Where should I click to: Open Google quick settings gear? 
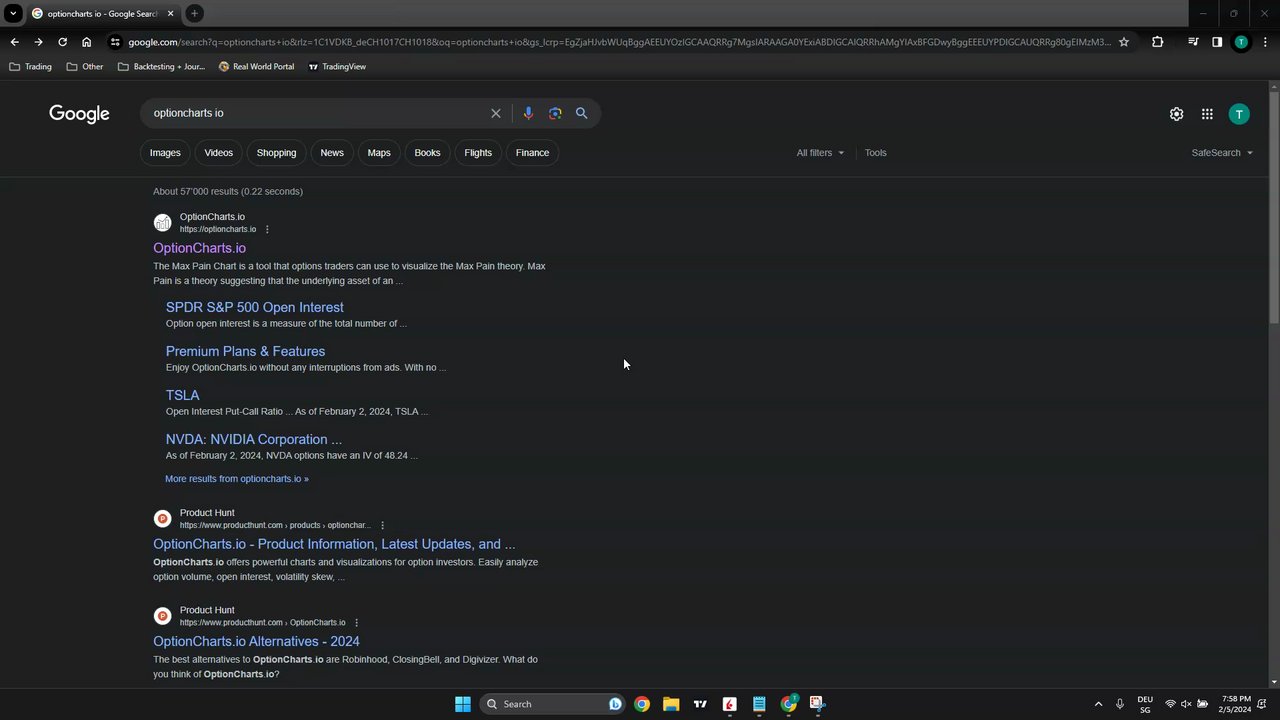click(x=1176, y=114)
